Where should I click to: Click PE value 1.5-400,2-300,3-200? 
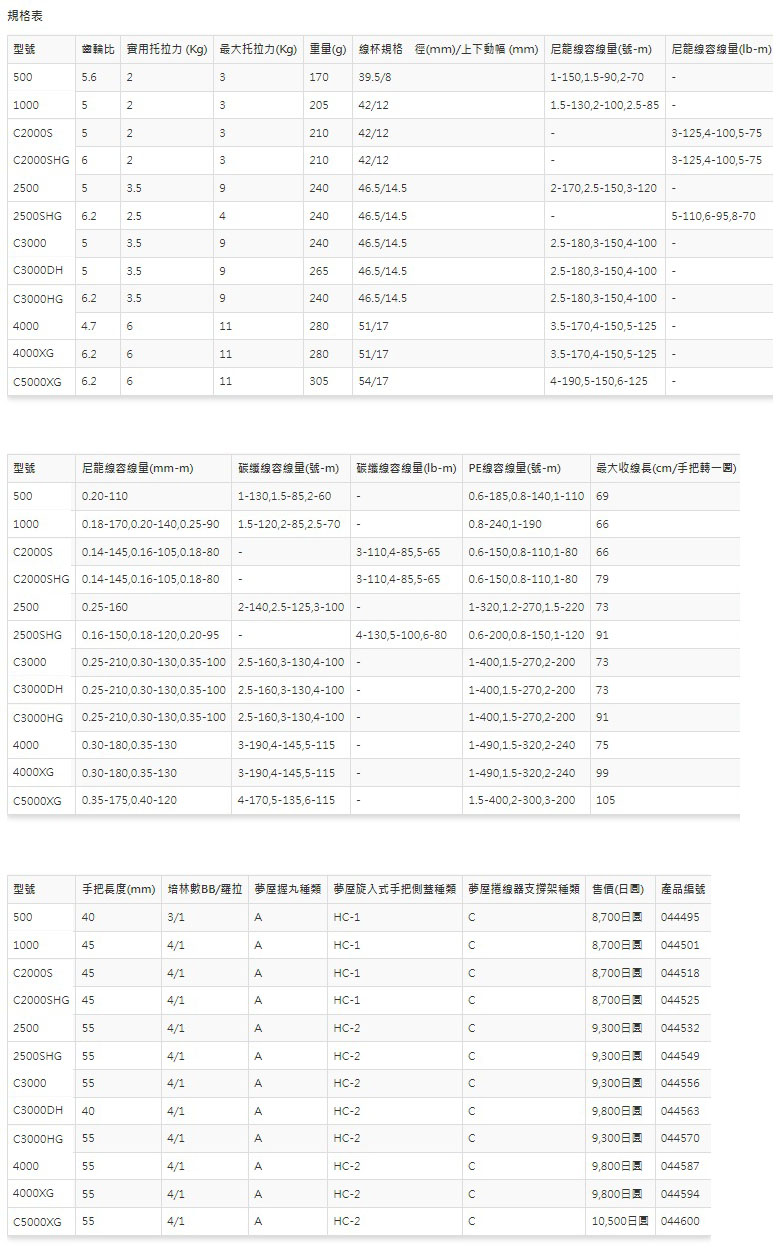coord(522,800)
